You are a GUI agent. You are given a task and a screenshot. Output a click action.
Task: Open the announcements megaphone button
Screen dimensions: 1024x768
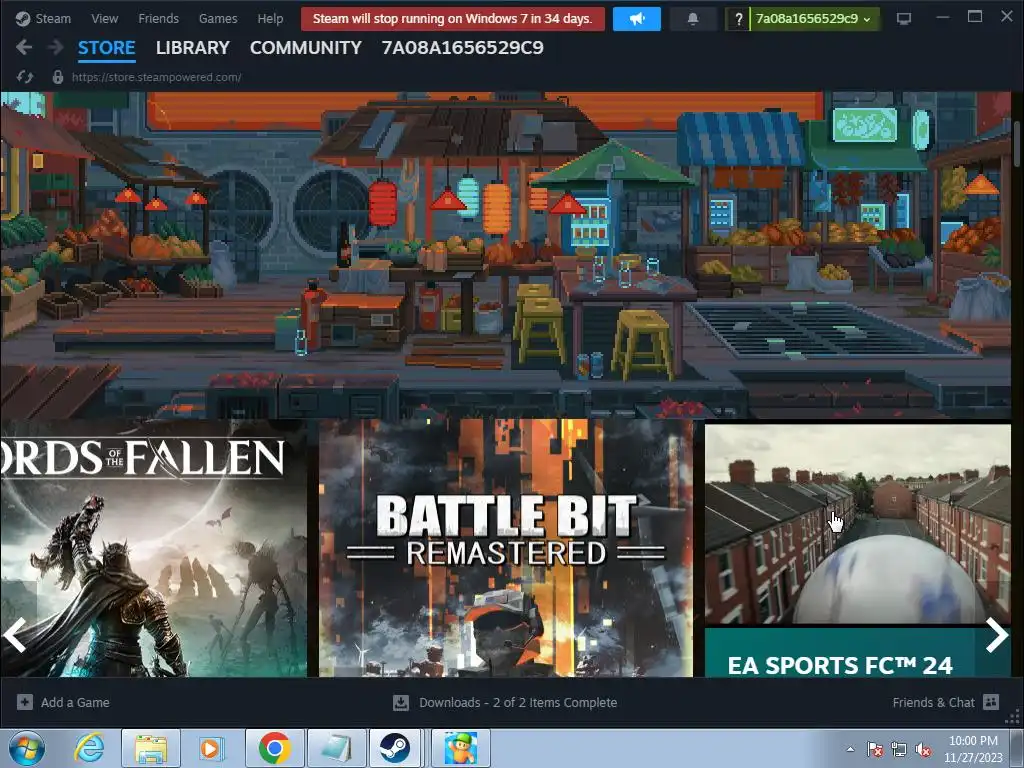636,19
